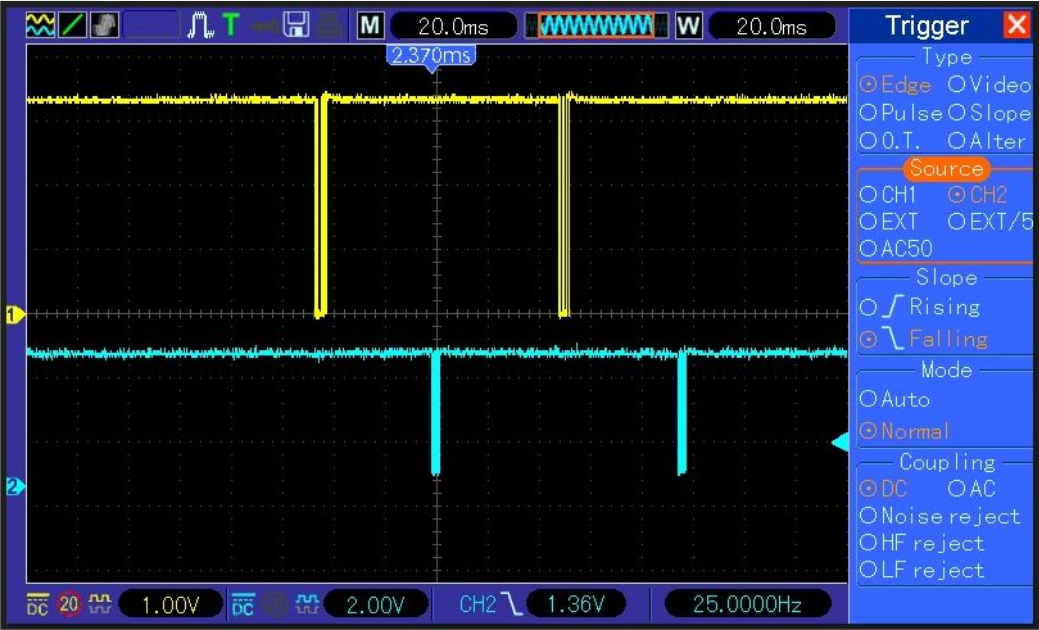Close the Trigger panel
The image size is (1039, 630).
[1016, 25]
